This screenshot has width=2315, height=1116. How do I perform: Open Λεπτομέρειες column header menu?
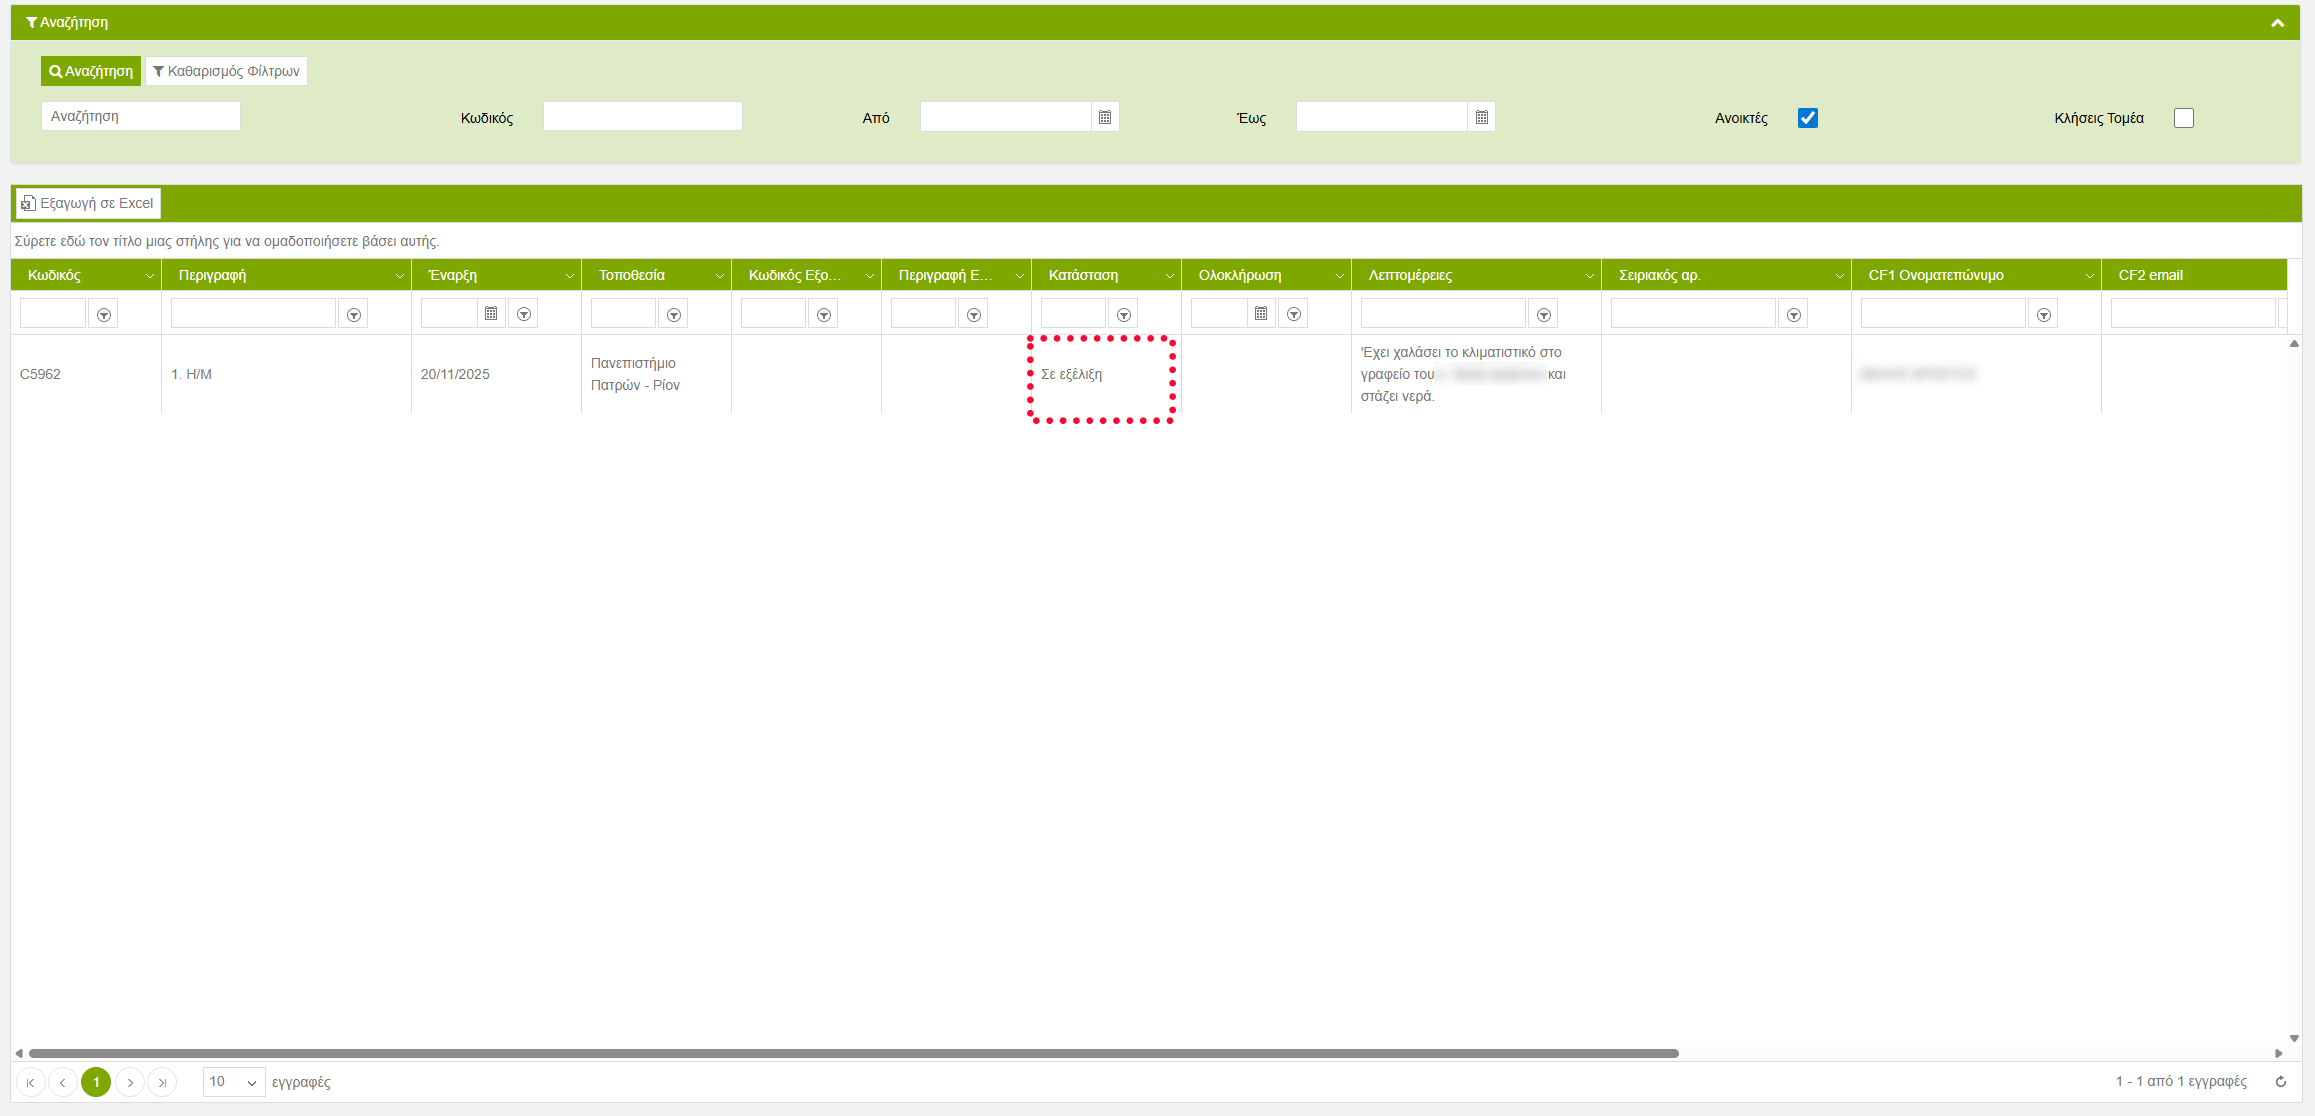[1589, 276]
